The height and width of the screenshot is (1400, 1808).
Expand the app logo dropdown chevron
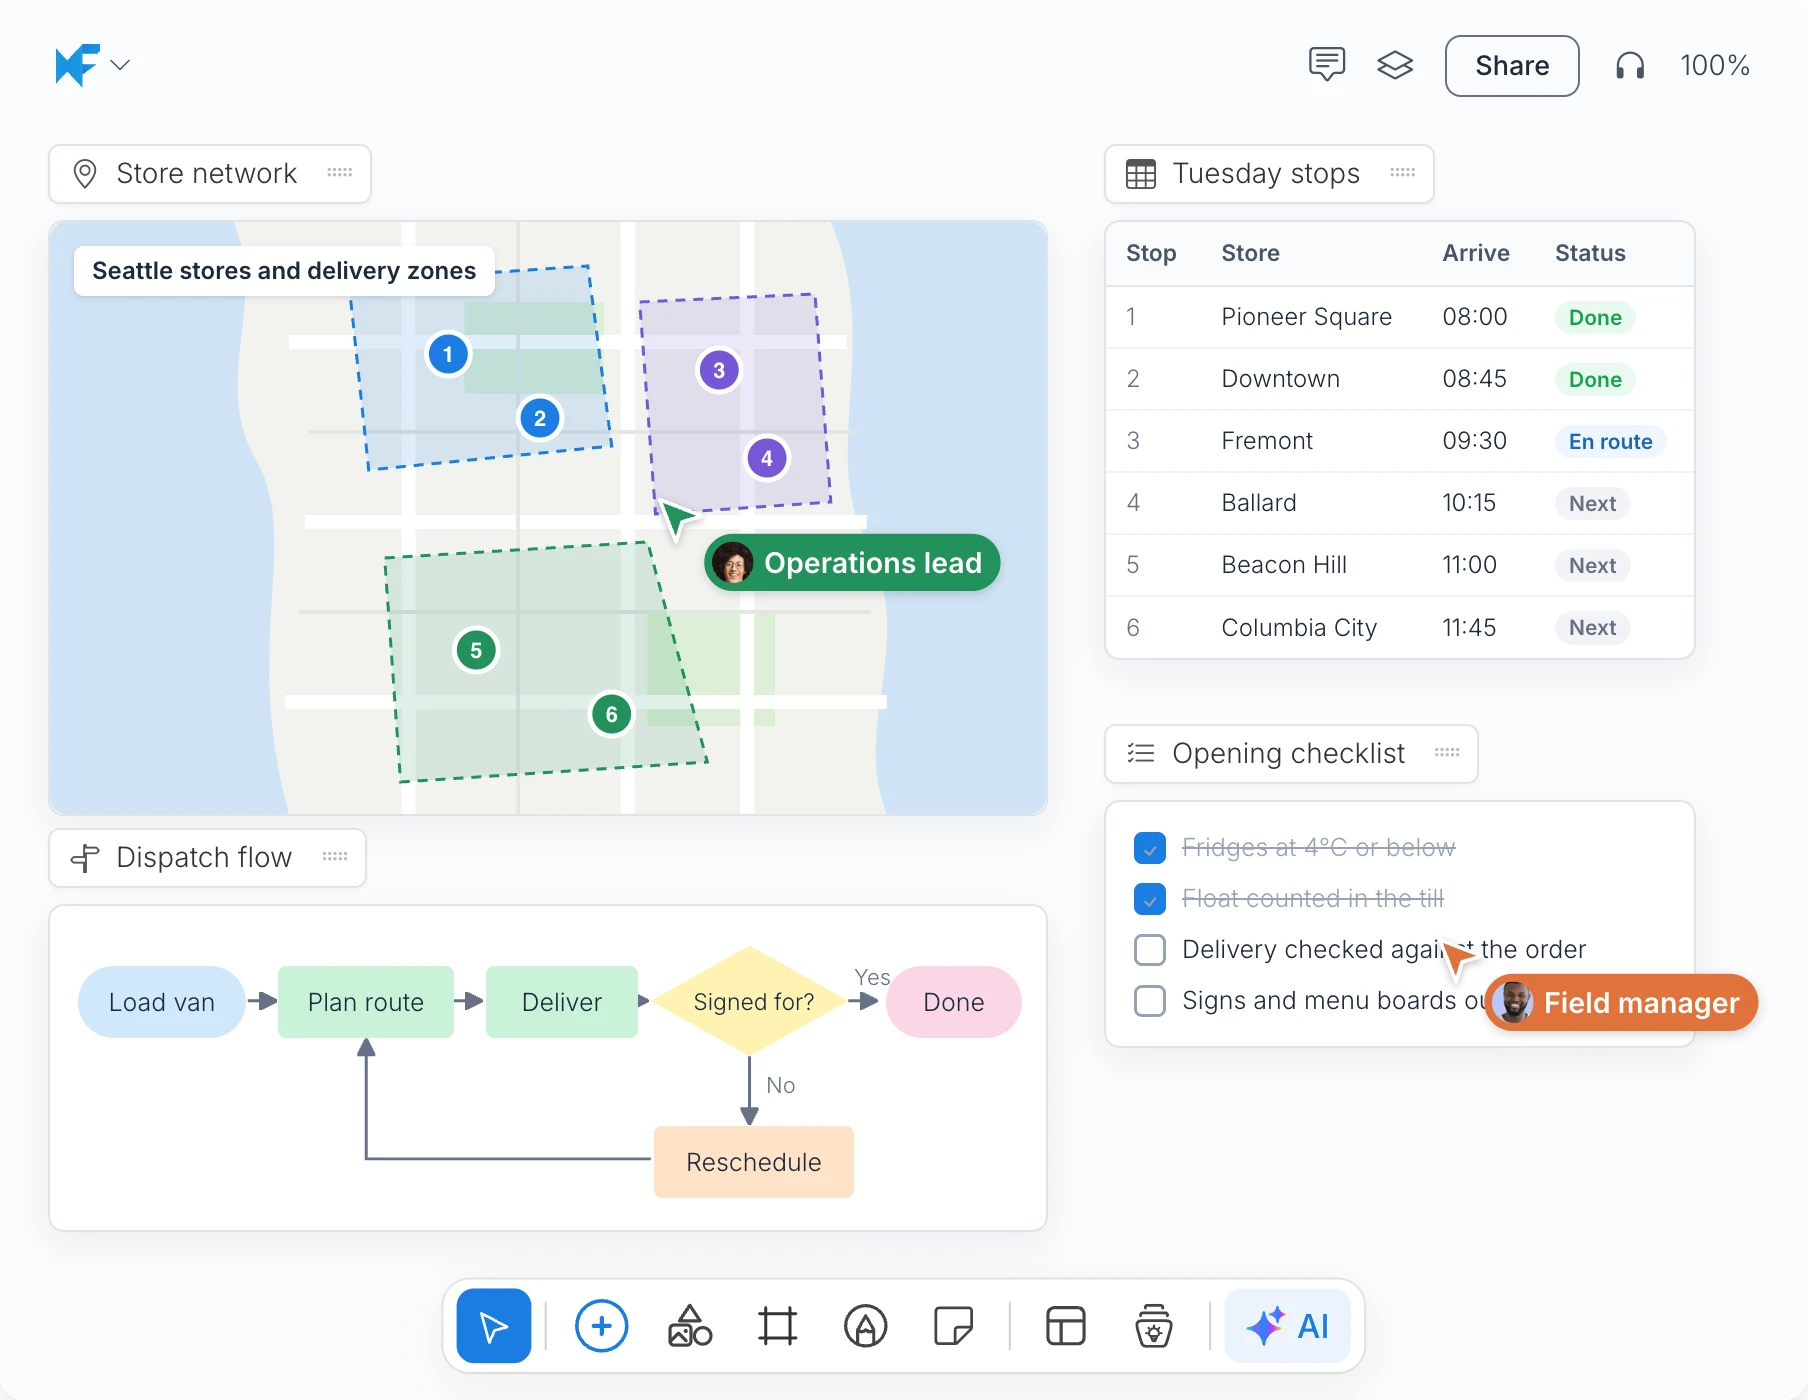tap(120, 65)
